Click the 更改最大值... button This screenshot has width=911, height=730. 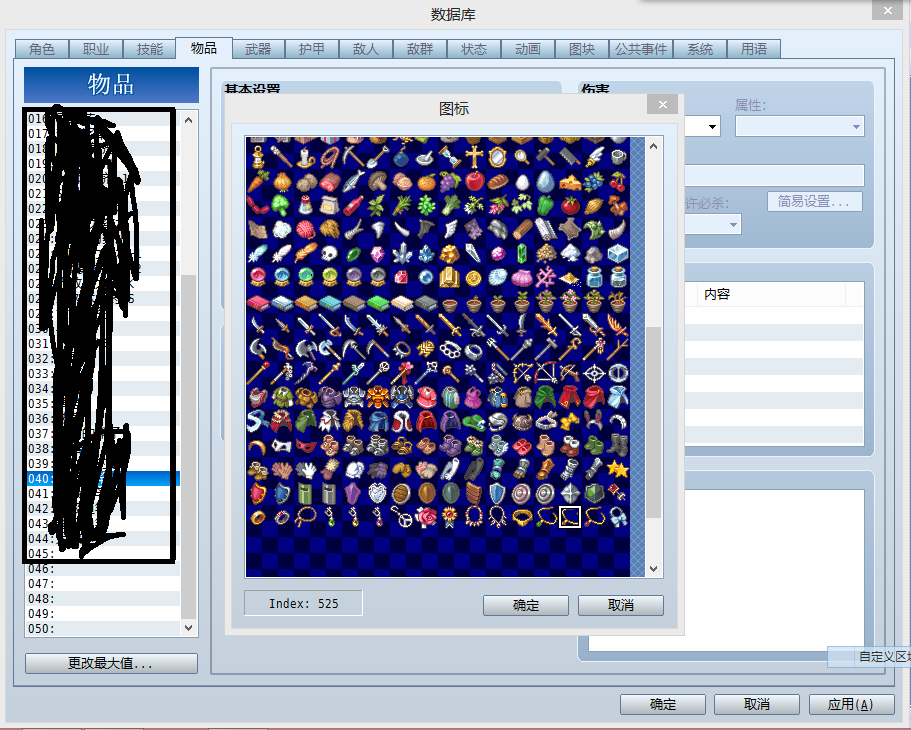tap(111, 663)
